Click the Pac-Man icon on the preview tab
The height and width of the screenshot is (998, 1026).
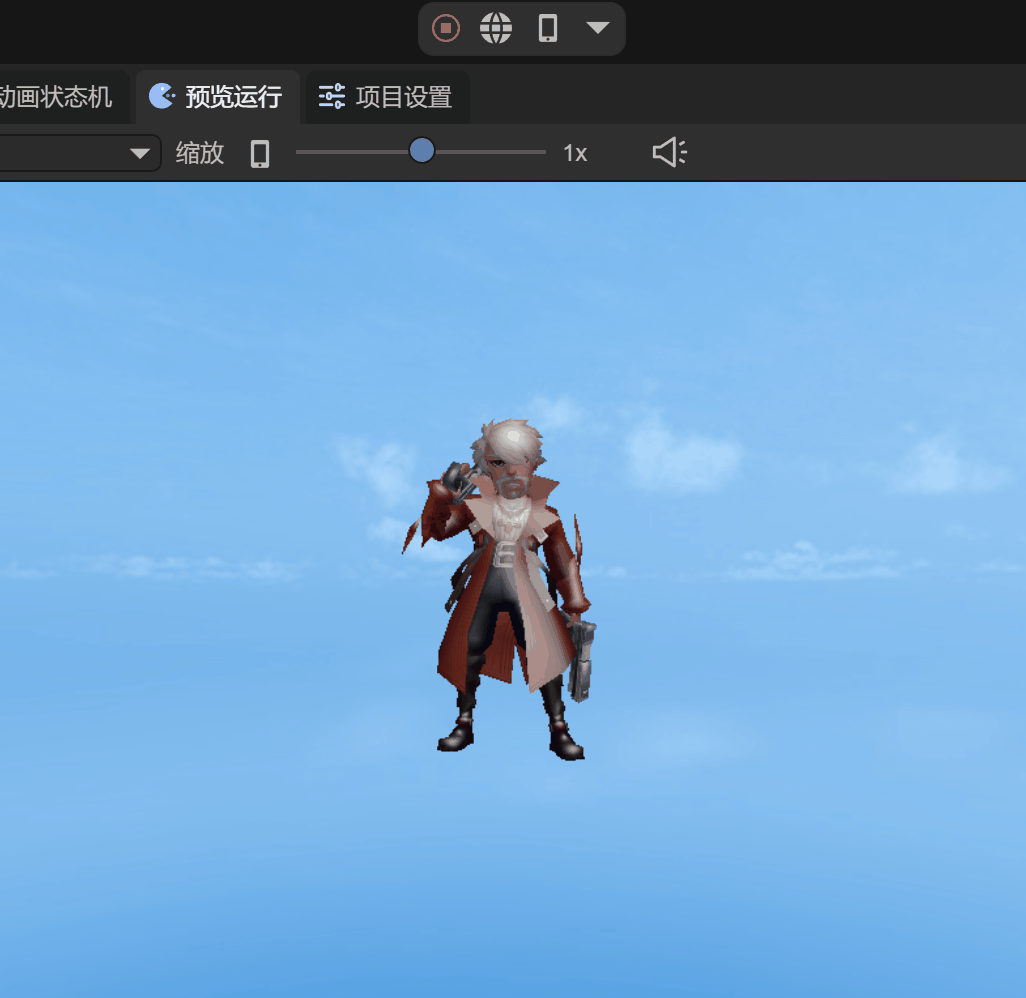(x=161, y=96)
